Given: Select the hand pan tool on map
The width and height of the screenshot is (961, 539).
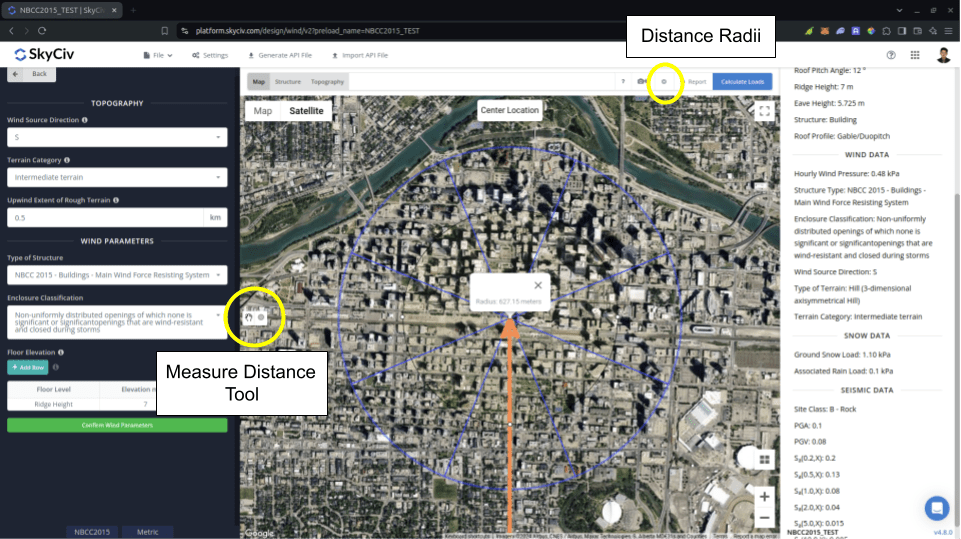Looking at the screenshot, I should (x=249, y=317).
